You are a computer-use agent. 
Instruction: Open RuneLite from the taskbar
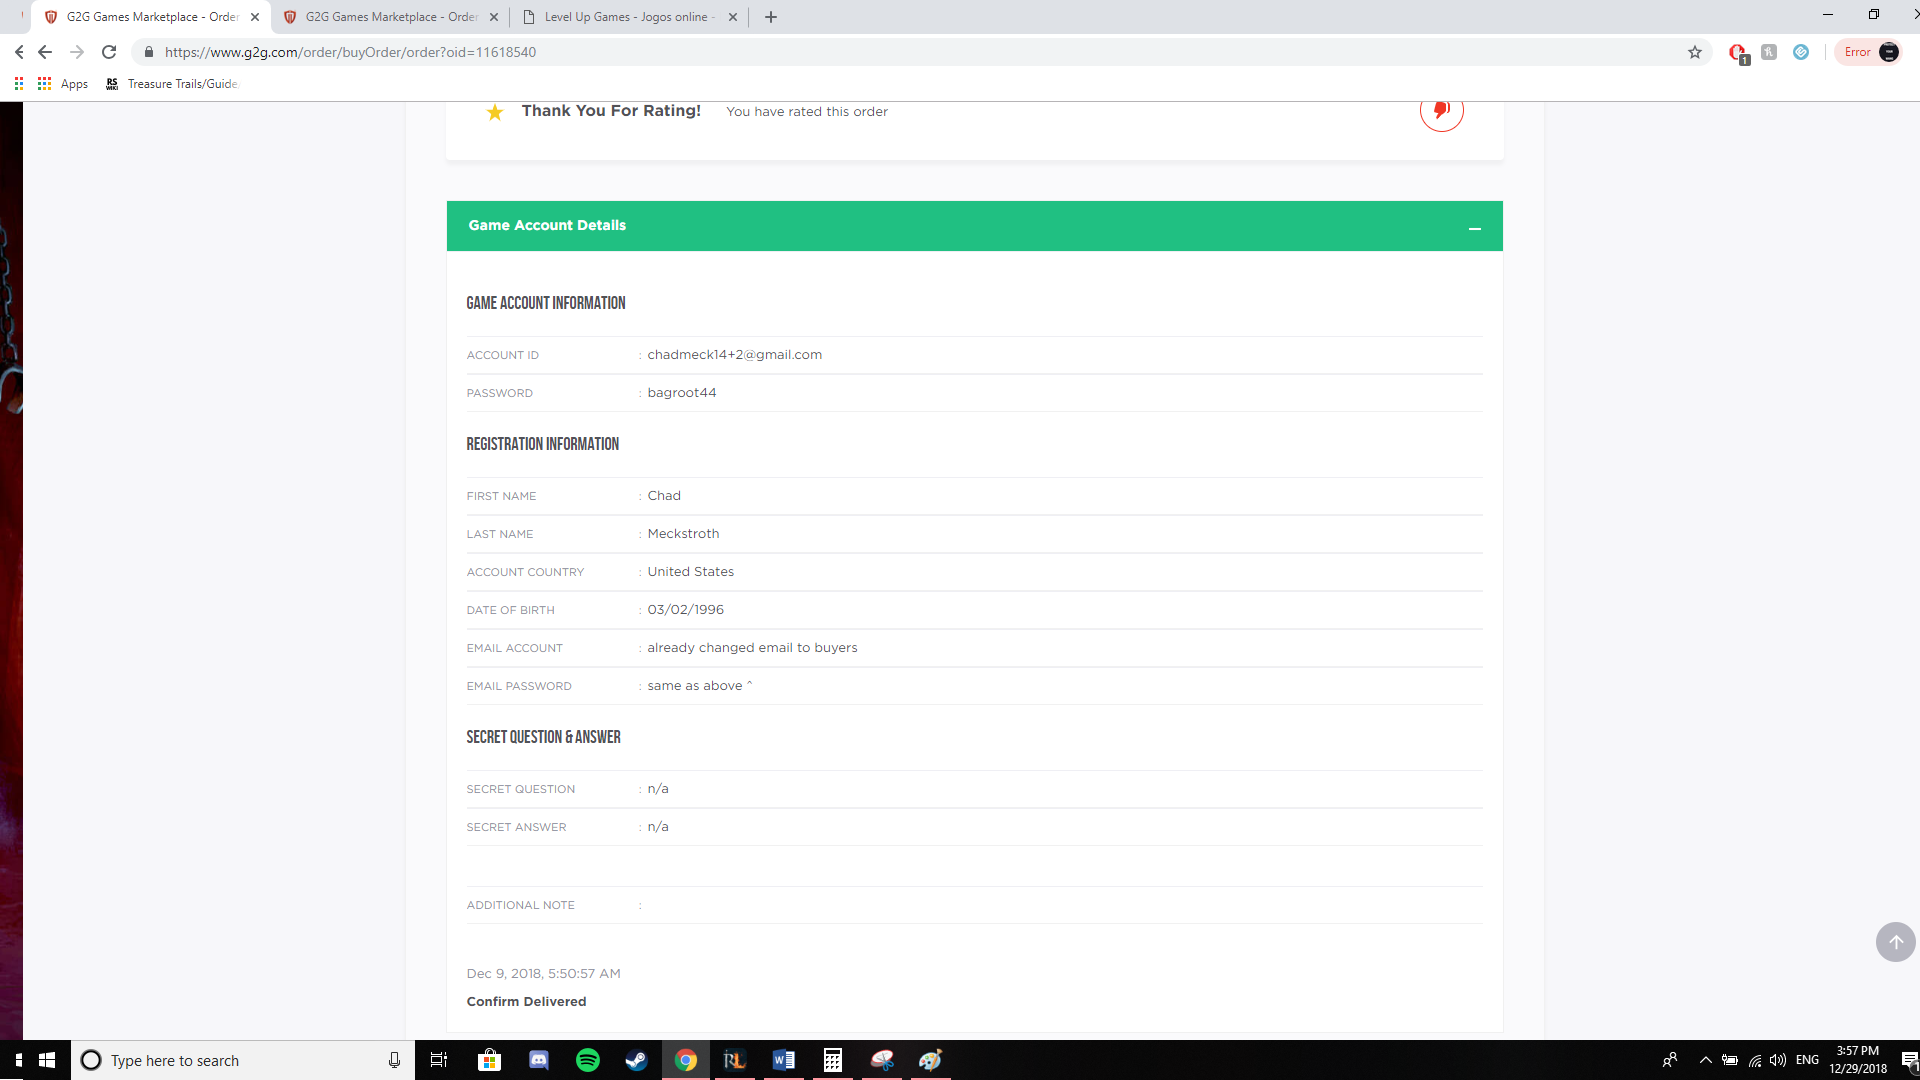coord(735,1060)
